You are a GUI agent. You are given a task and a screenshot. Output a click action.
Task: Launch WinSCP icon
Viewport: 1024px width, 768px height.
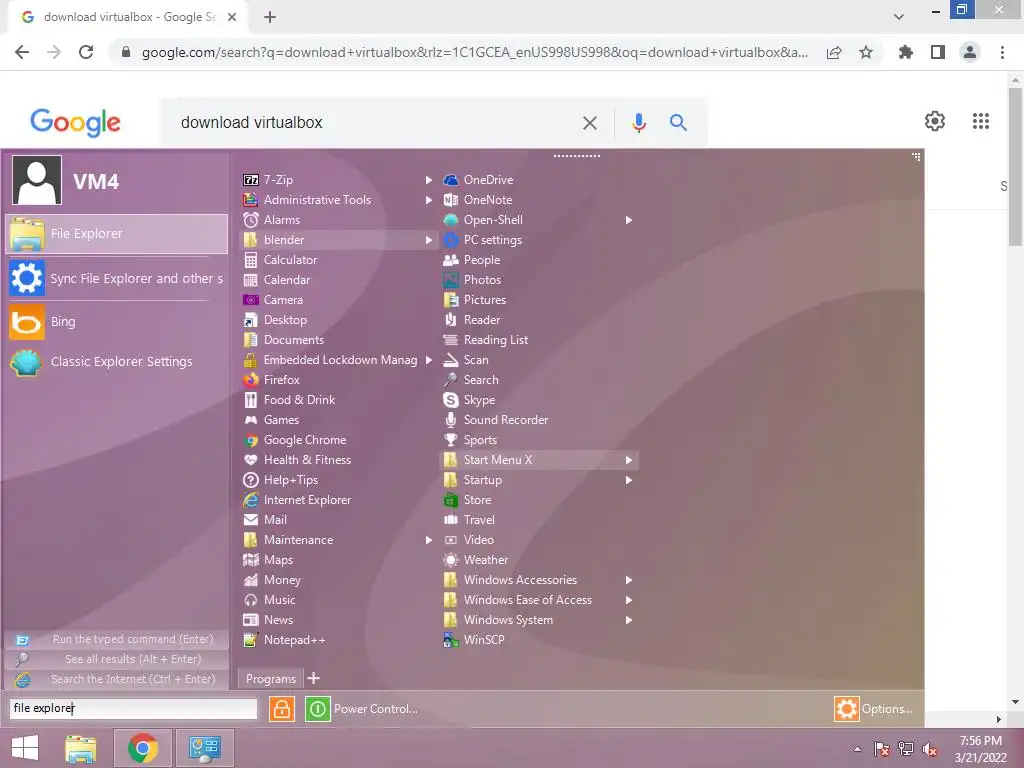click(451, 640)
